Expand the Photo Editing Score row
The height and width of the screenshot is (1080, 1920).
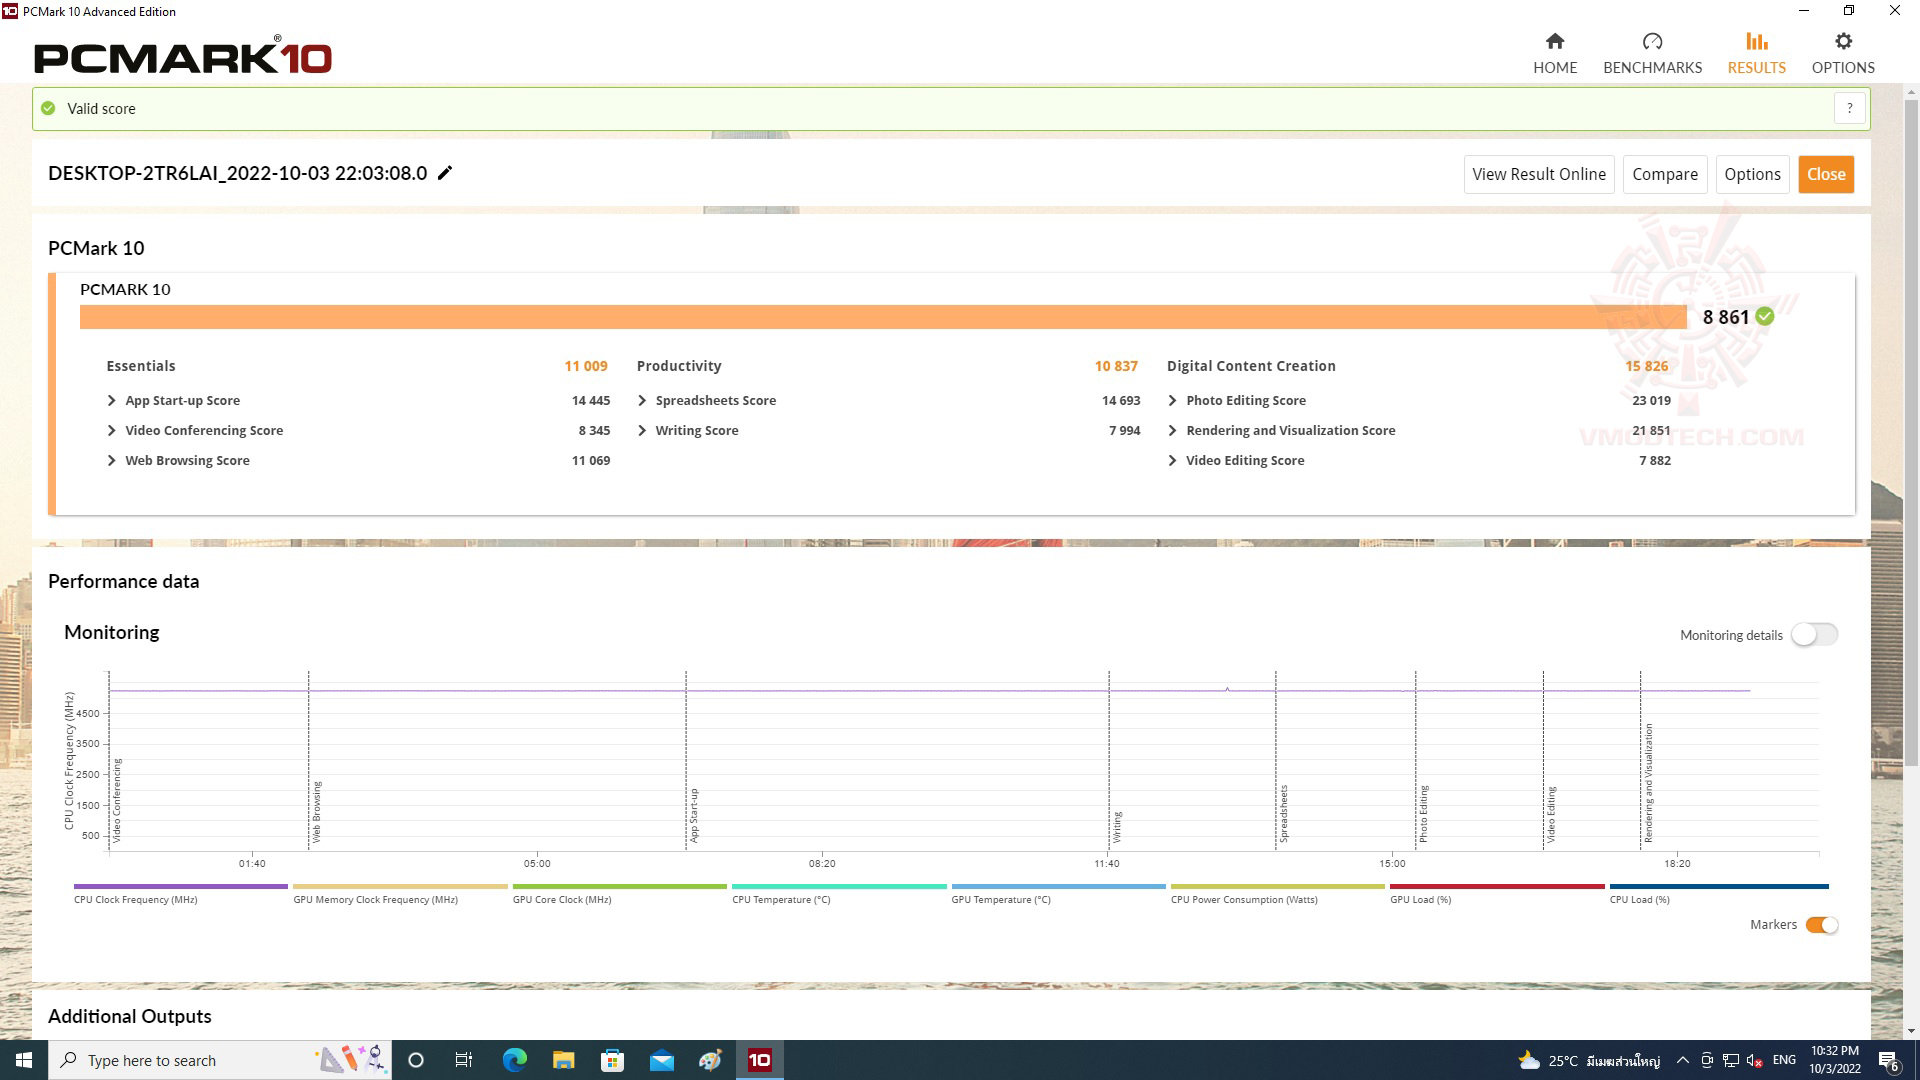pos(1174,400)
